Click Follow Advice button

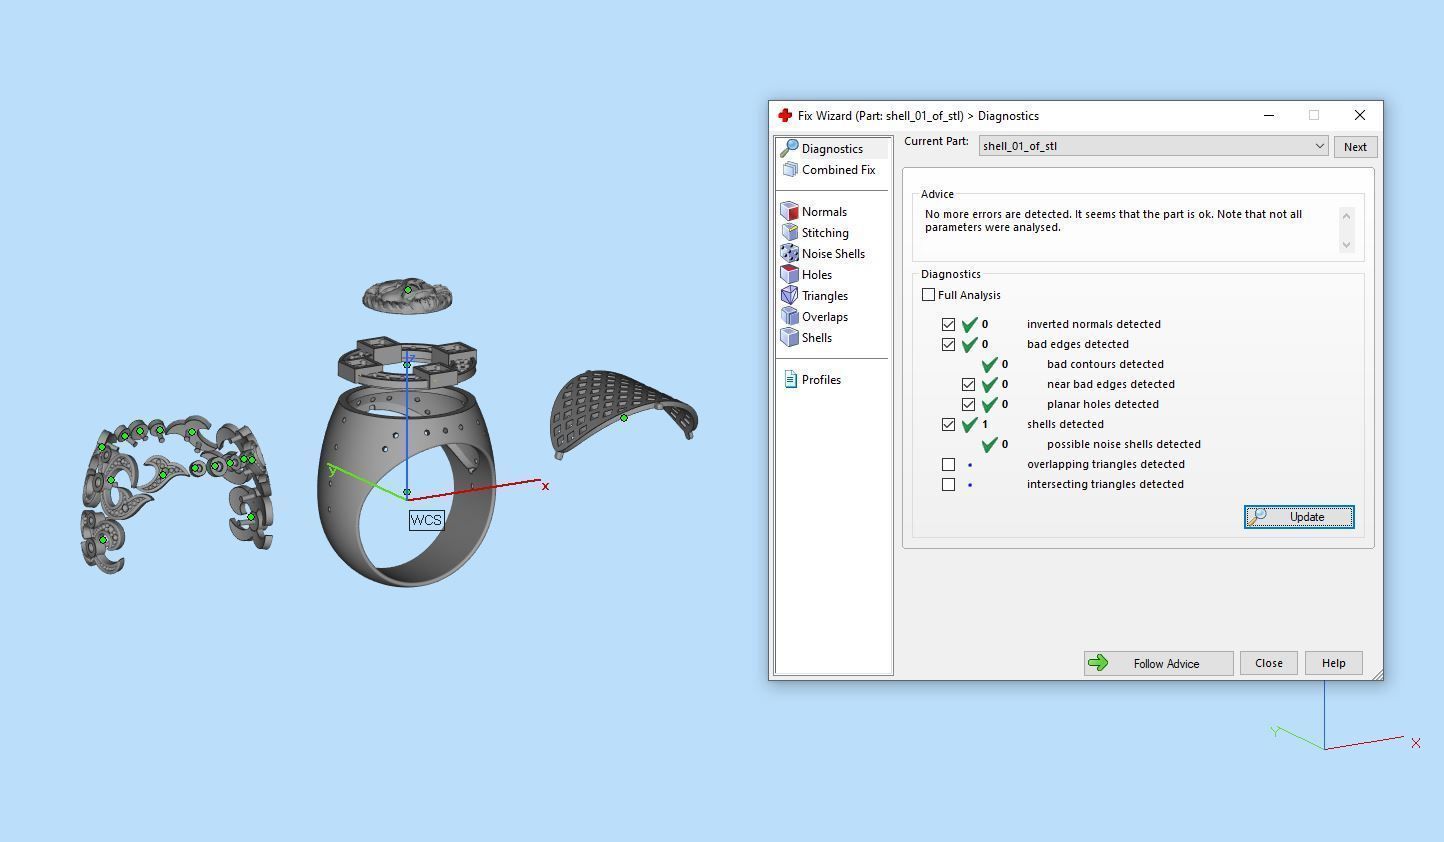pos(1158,663)
